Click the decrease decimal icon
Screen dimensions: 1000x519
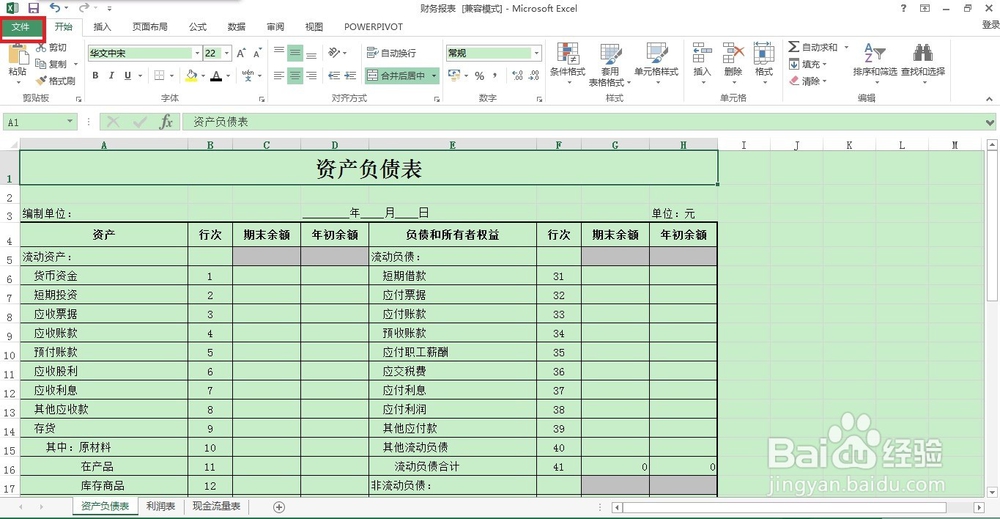[x=534, y=75]
